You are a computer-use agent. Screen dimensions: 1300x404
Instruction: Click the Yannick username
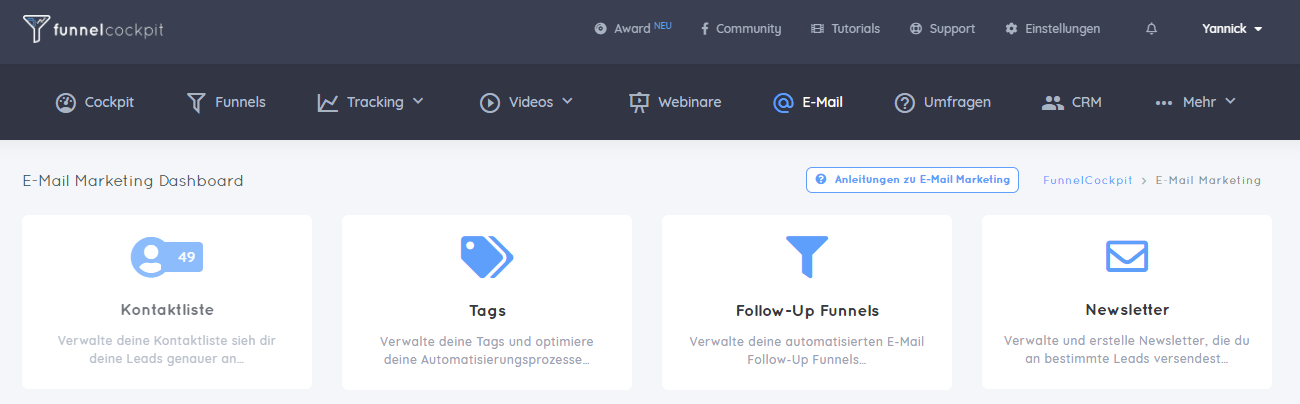pos(1224,29)
